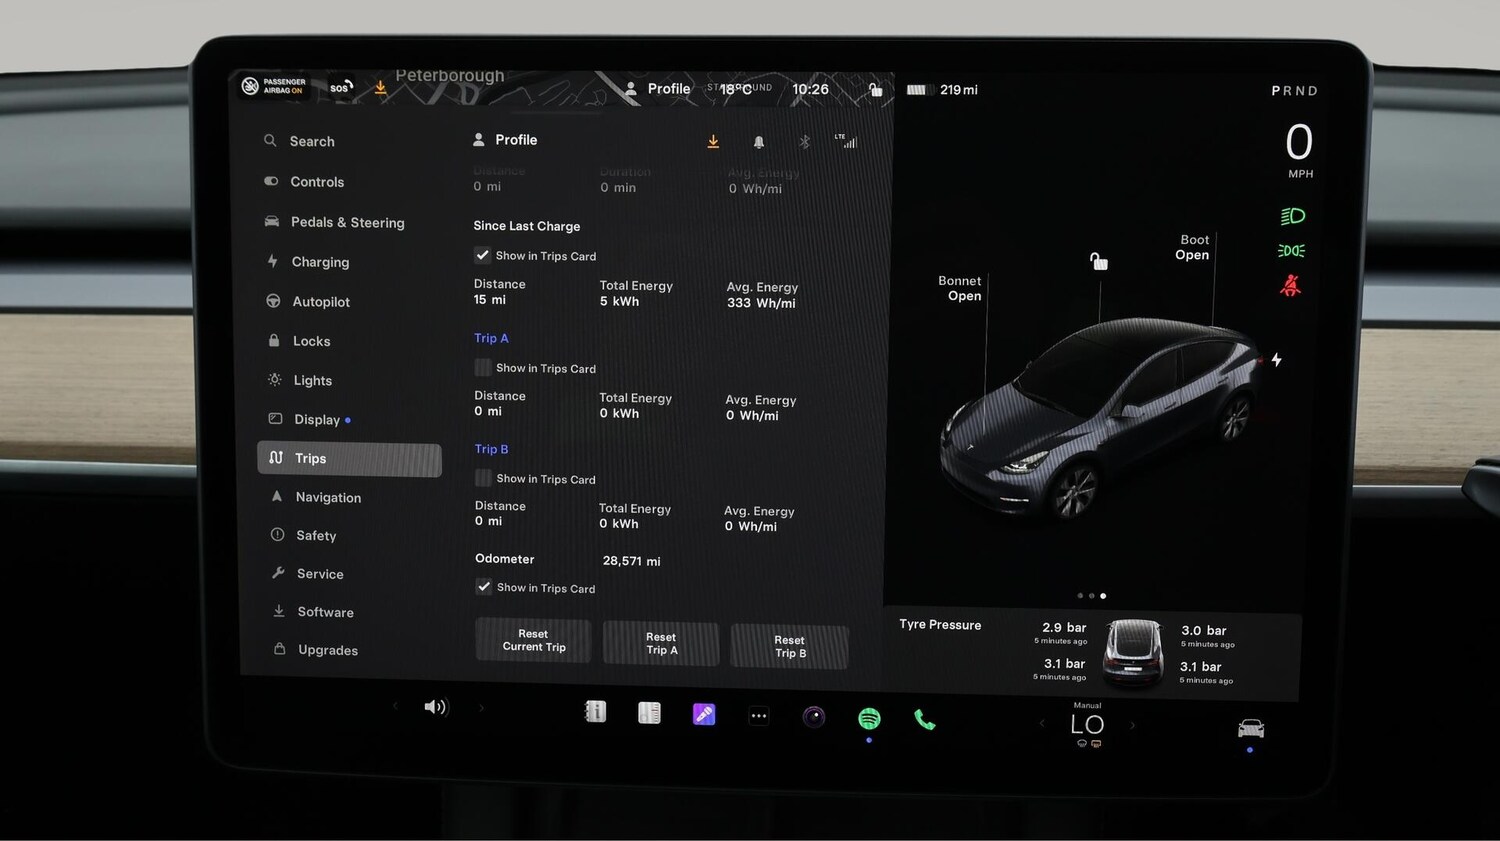
Task: Open Bluetooth settings from the status icons
Action: coord(805,141)
